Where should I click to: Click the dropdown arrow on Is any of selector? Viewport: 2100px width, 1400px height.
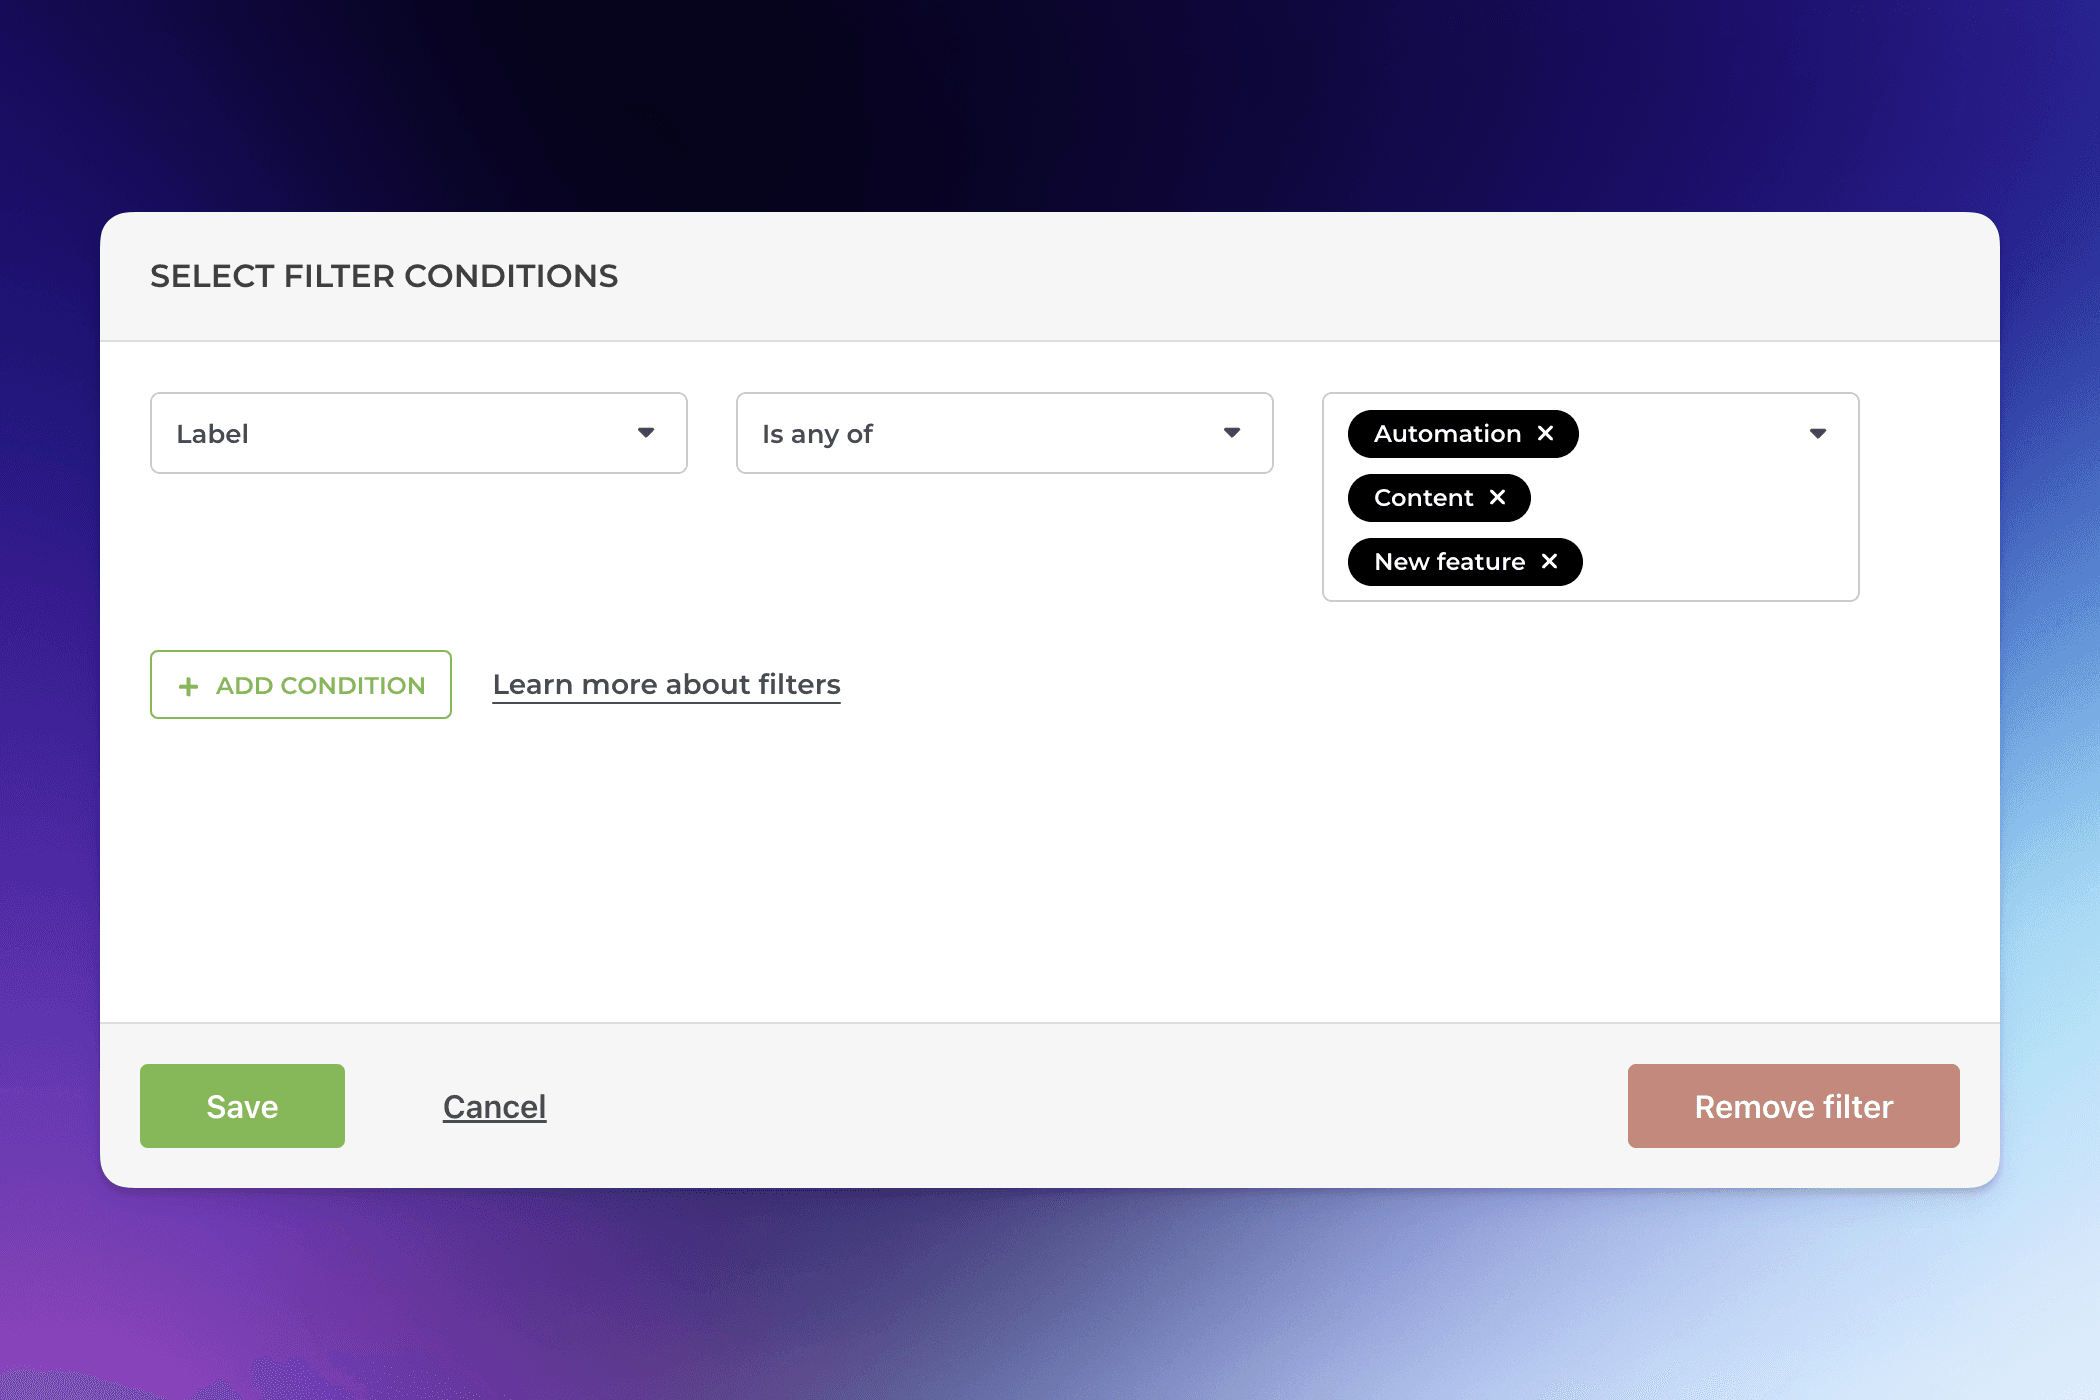click(x=1233, y=433)
